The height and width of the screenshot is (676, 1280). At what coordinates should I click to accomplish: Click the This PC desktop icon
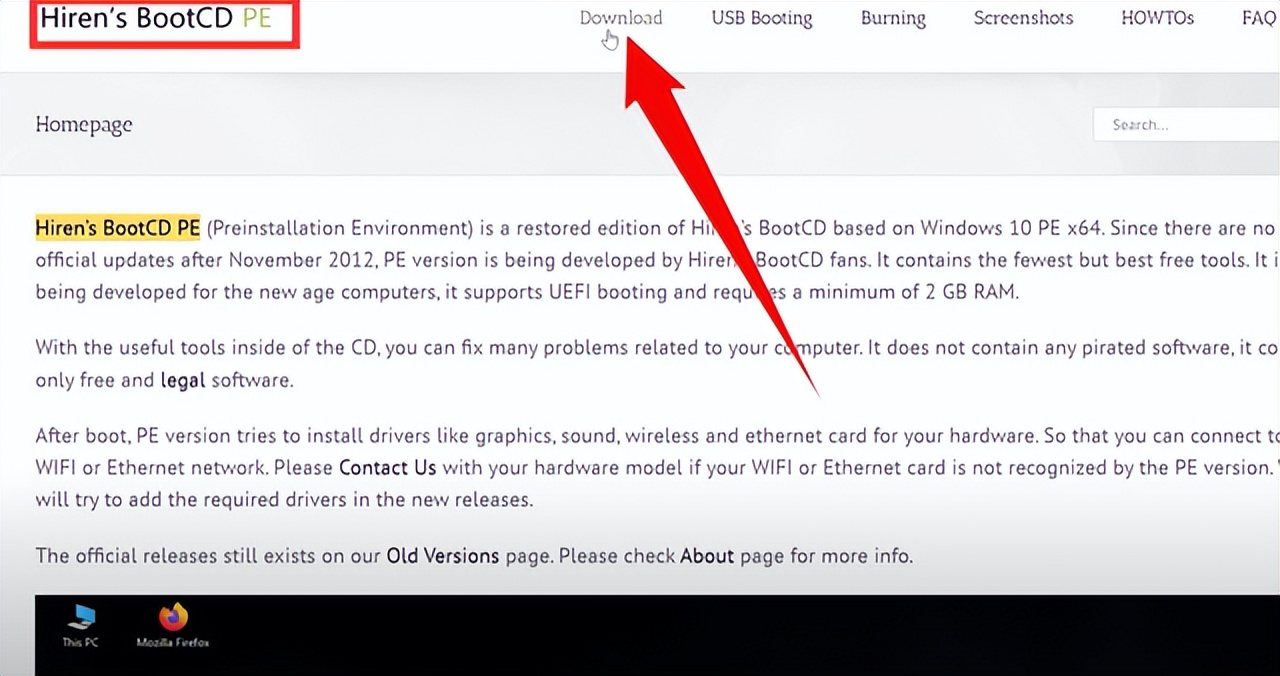coord(80,624)
